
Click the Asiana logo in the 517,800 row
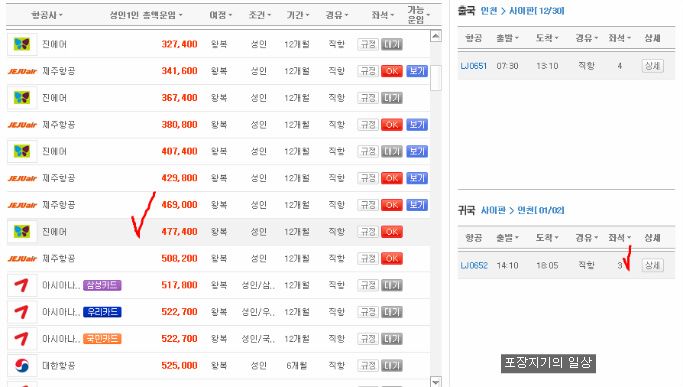tap(22, 285)
